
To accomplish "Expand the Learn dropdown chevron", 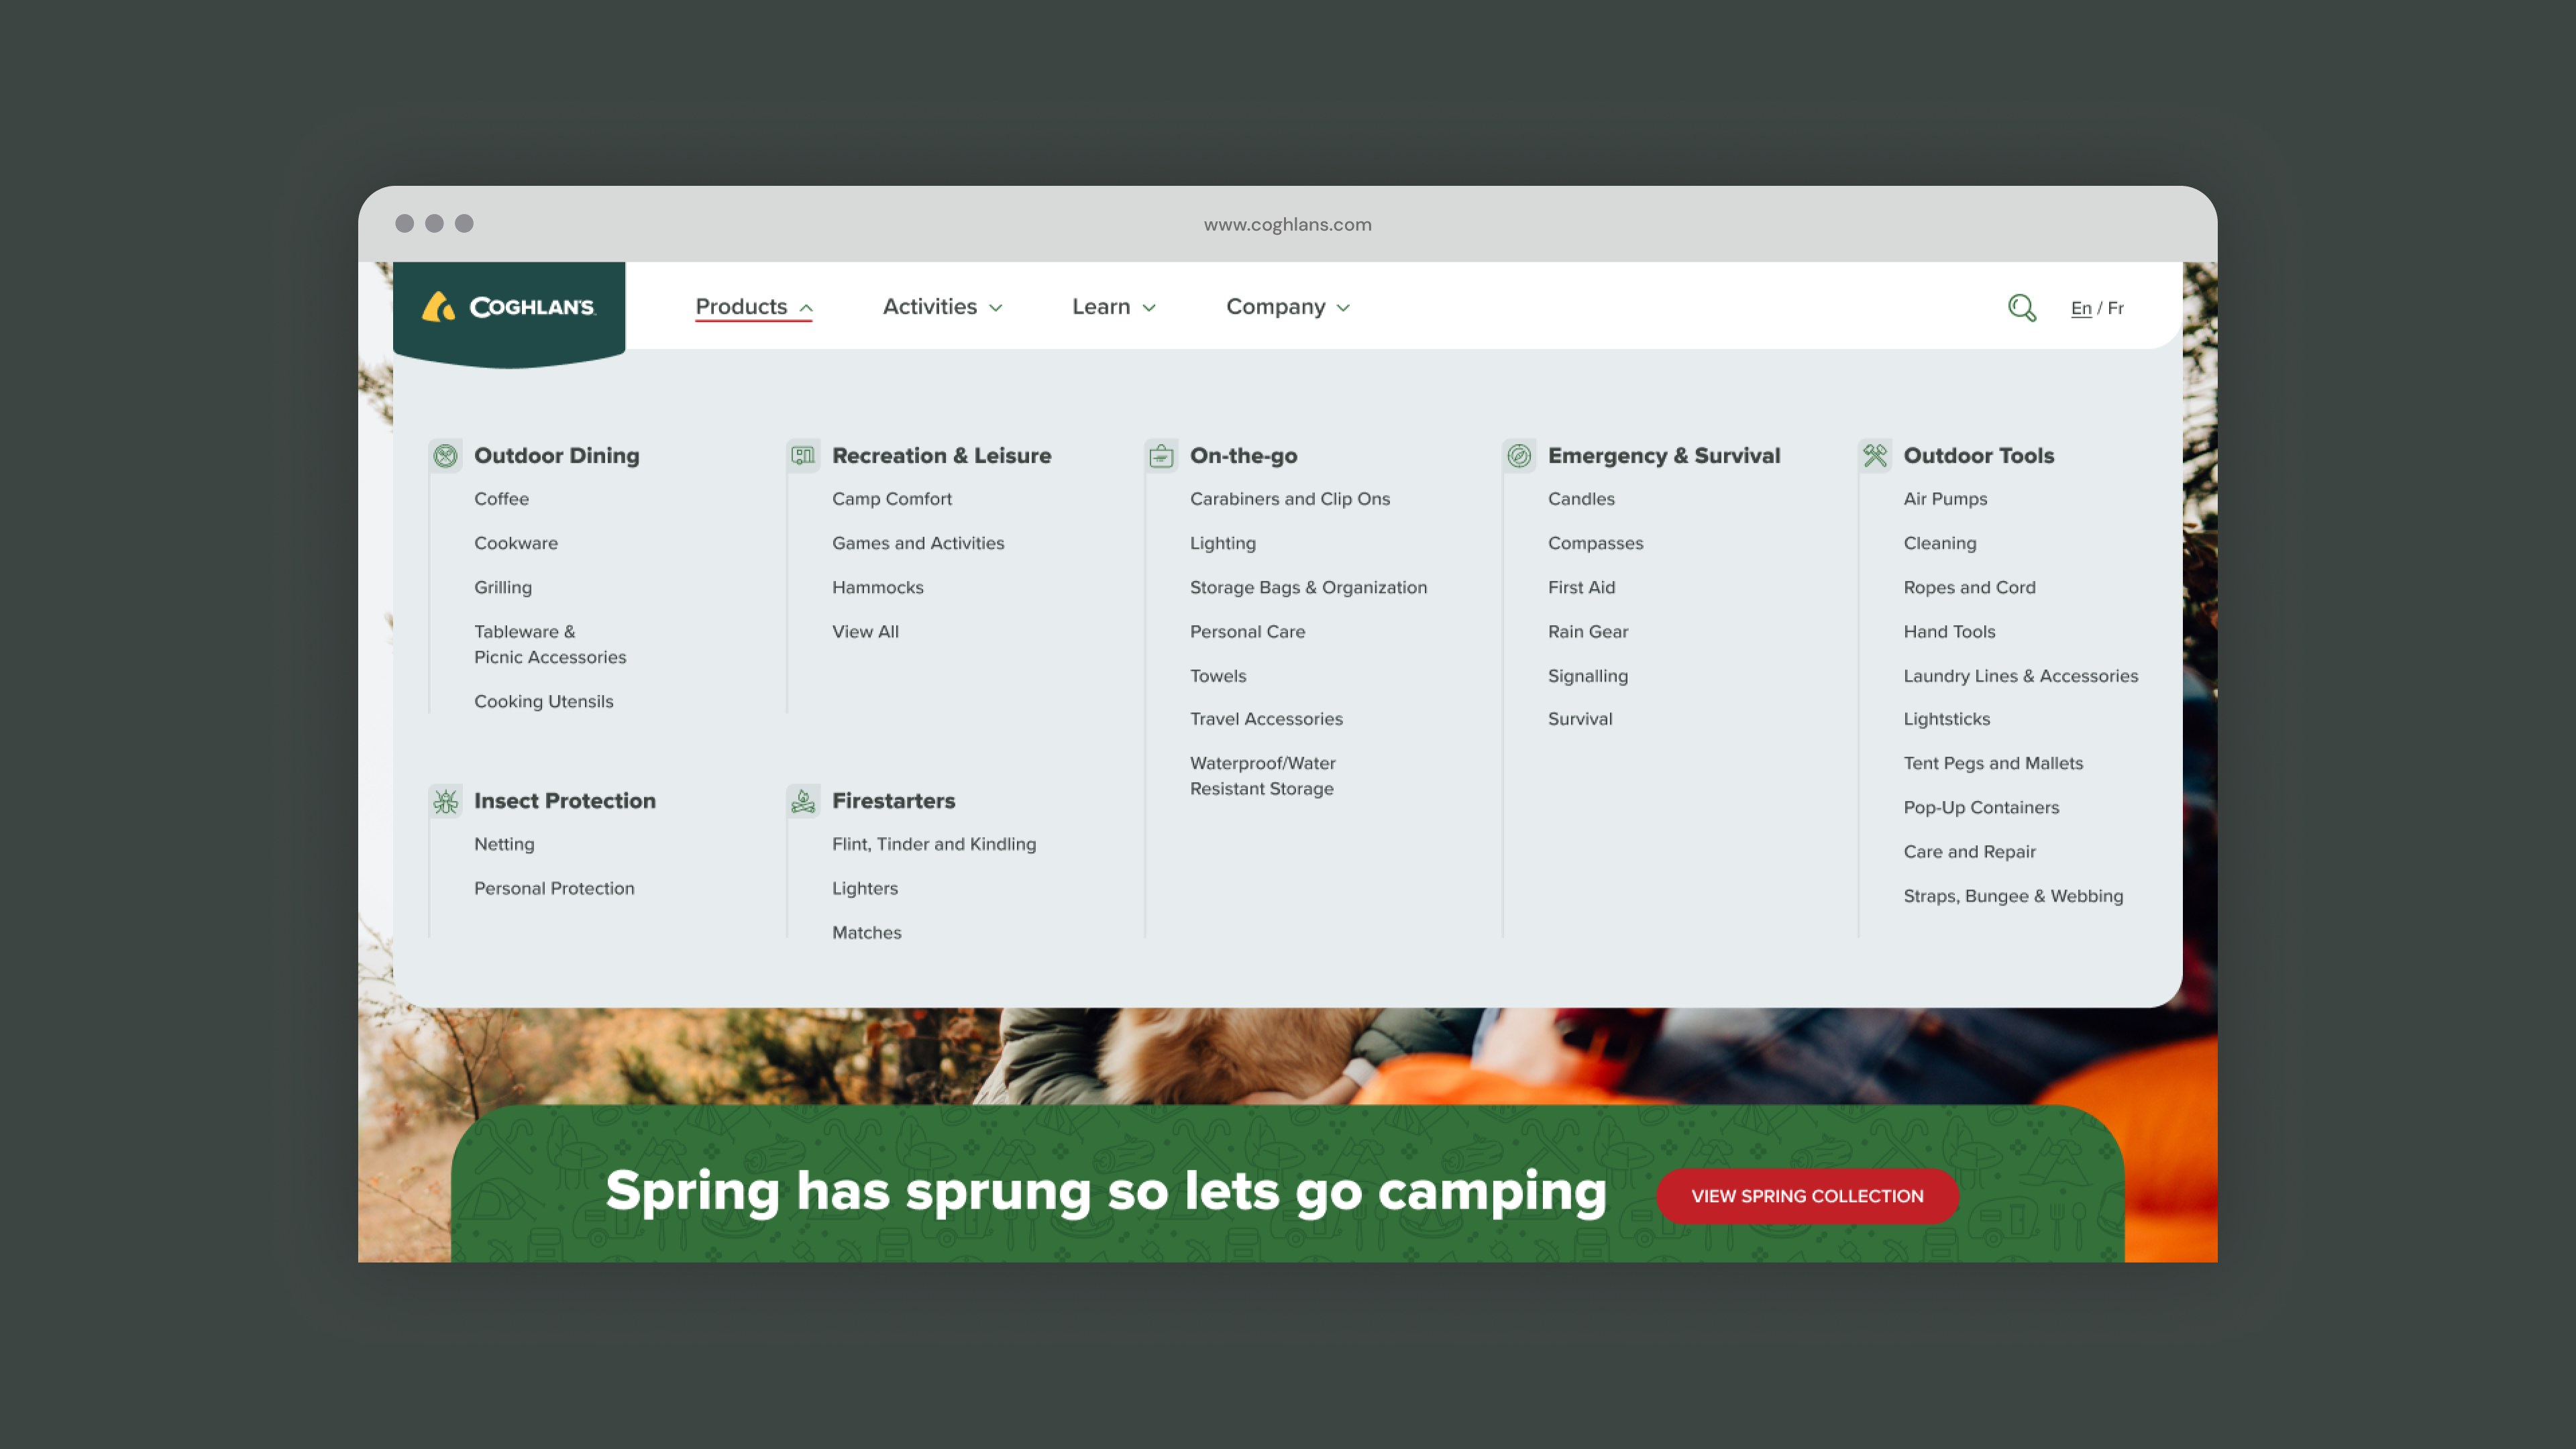I will pyautogui.click(x=1149, y=308).
